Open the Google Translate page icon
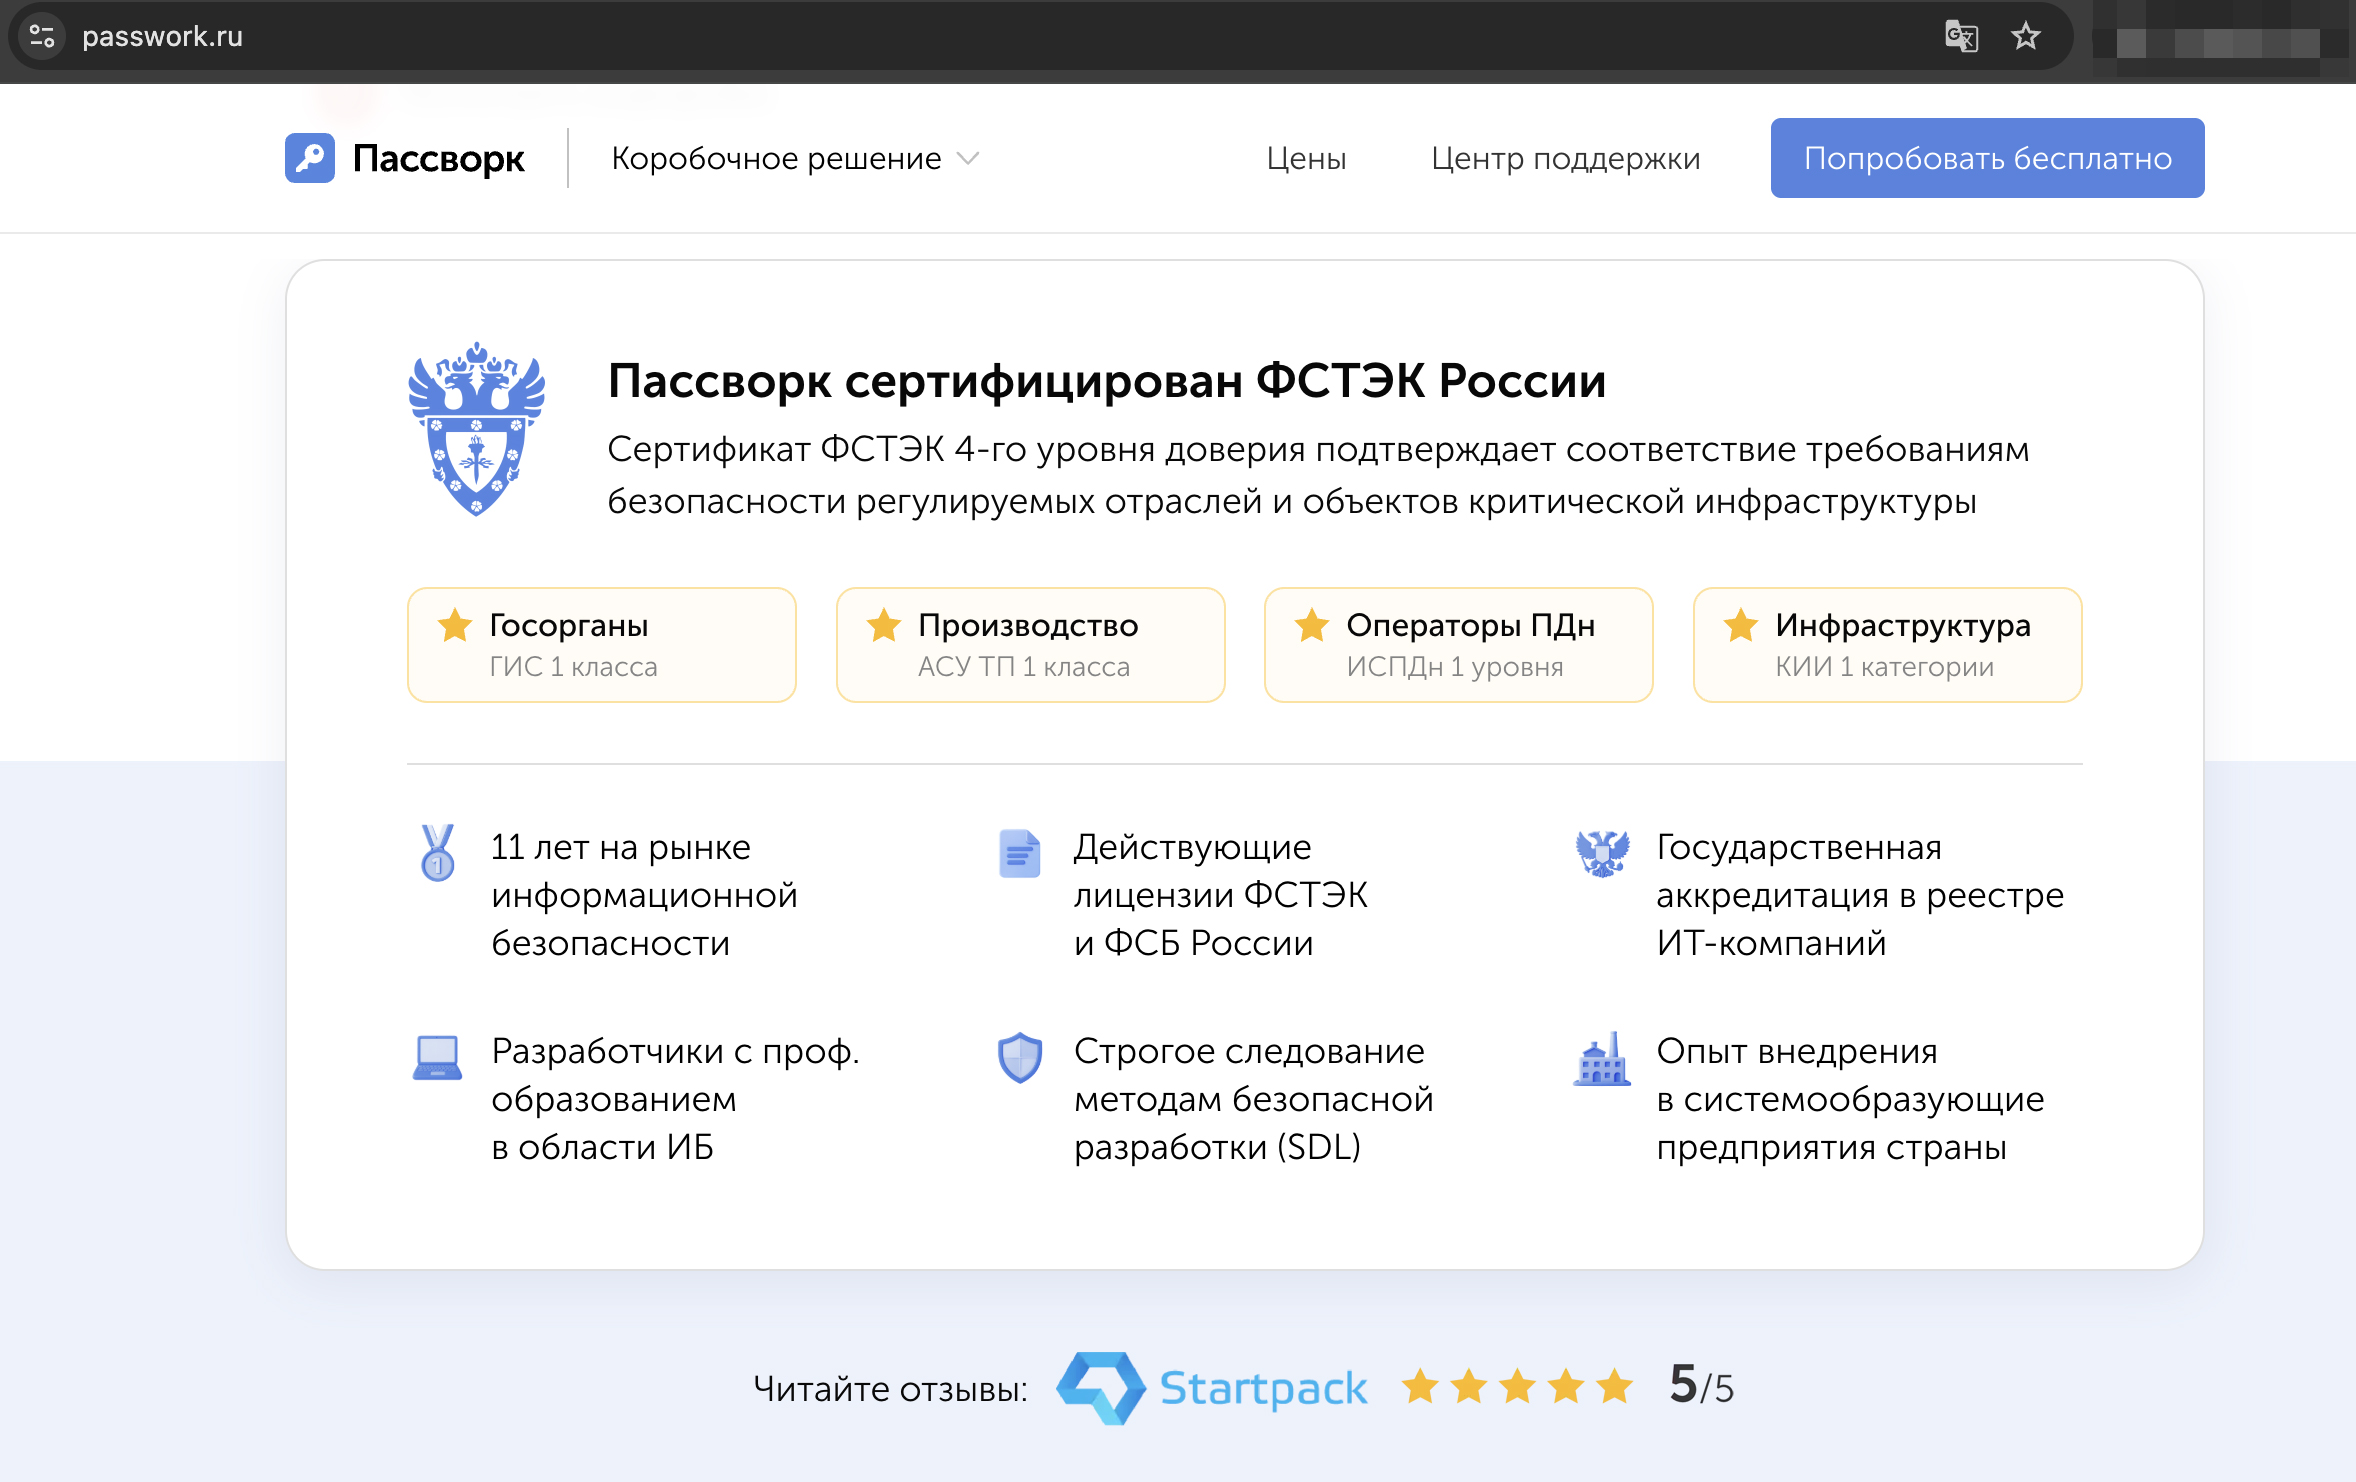Image resolution: width=2356 pixels, height=1482 pixels. [1961, 37]
